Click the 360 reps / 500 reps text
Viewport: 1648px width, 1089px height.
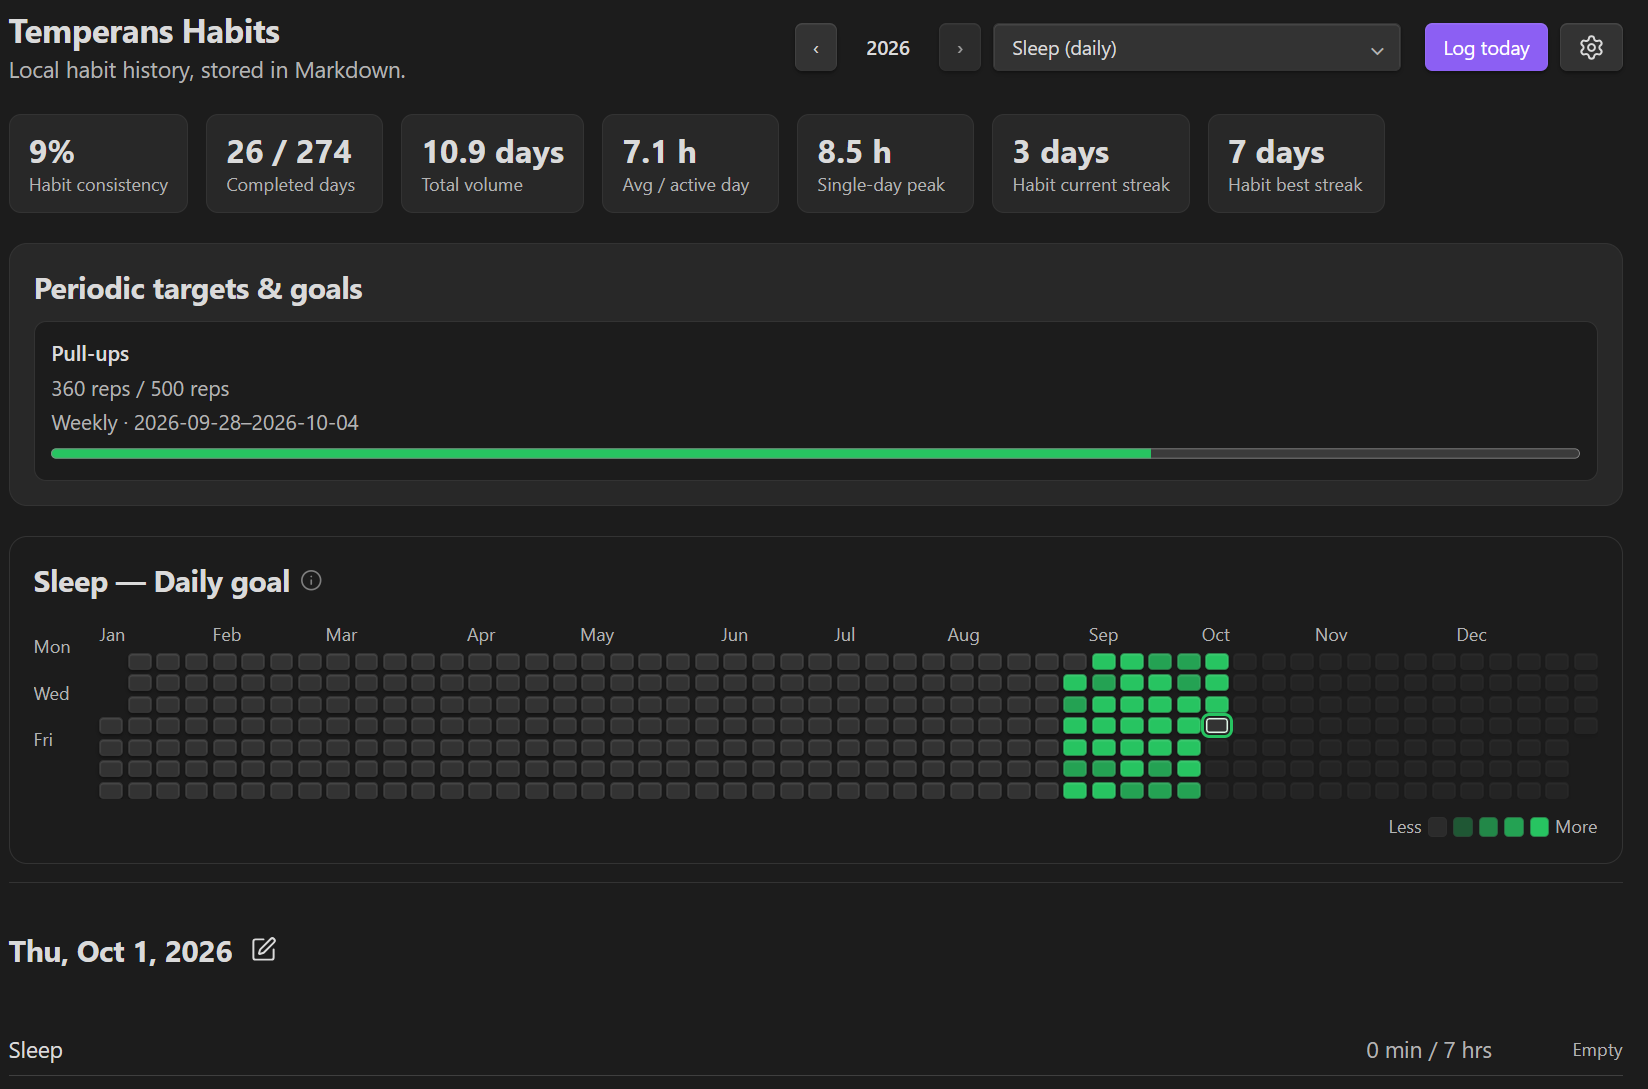point(140,388)
